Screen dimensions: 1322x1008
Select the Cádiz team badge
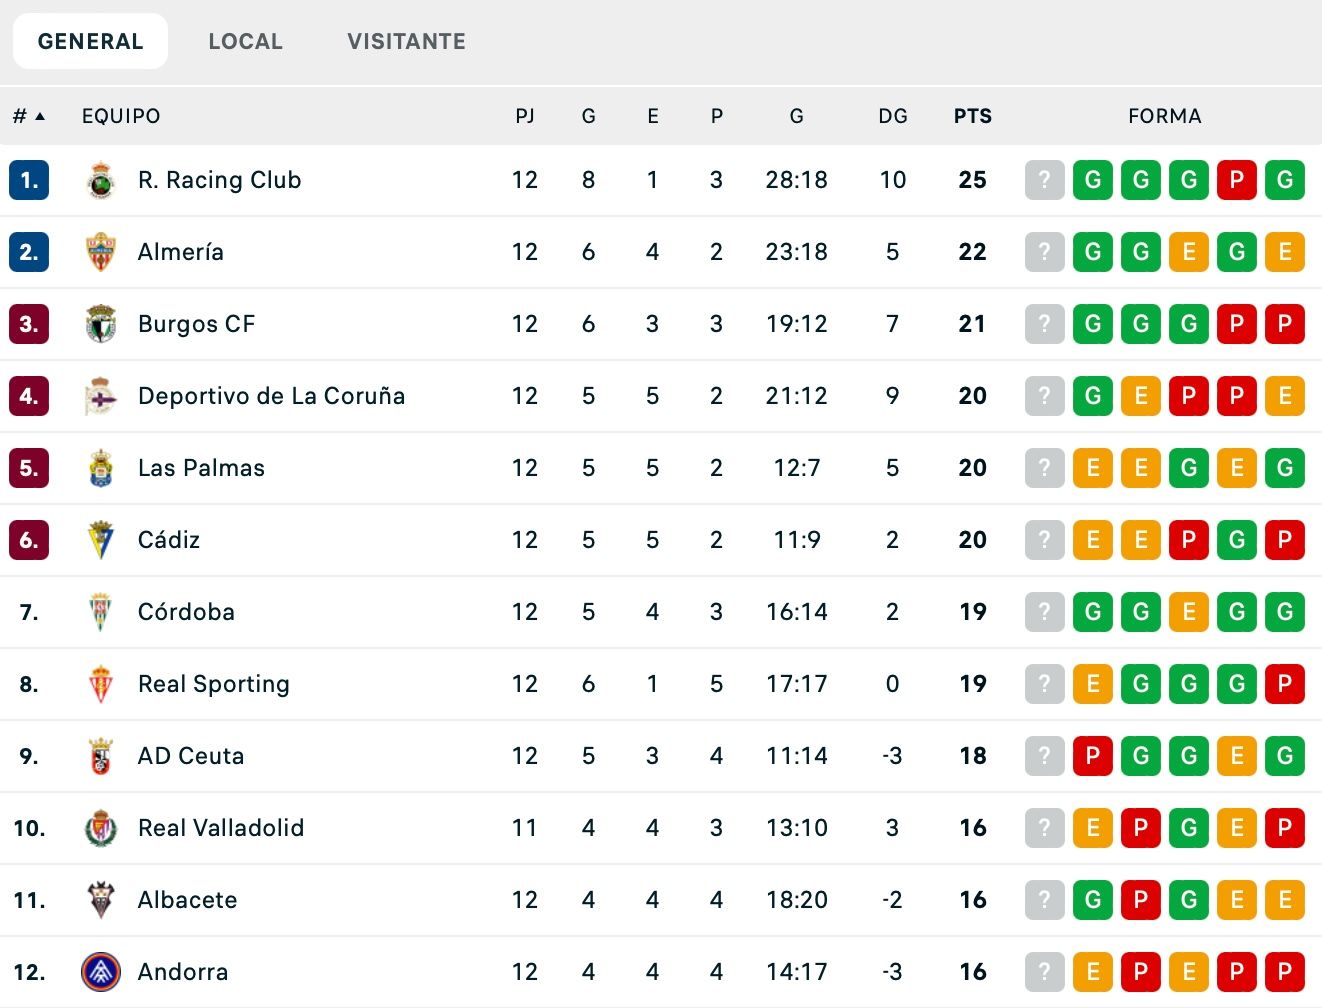click(x=99, y=540)
